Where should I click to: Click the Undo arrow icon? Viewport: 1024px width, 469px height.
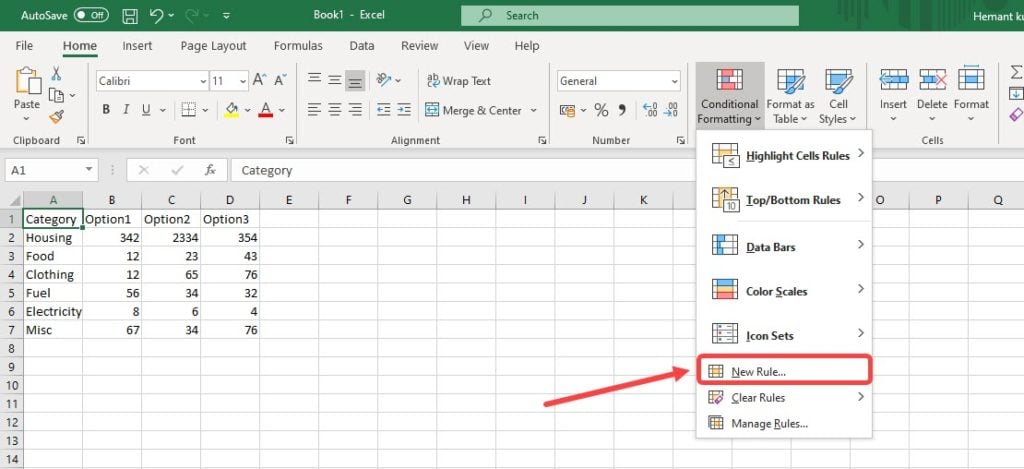click(x=156, y=16)
